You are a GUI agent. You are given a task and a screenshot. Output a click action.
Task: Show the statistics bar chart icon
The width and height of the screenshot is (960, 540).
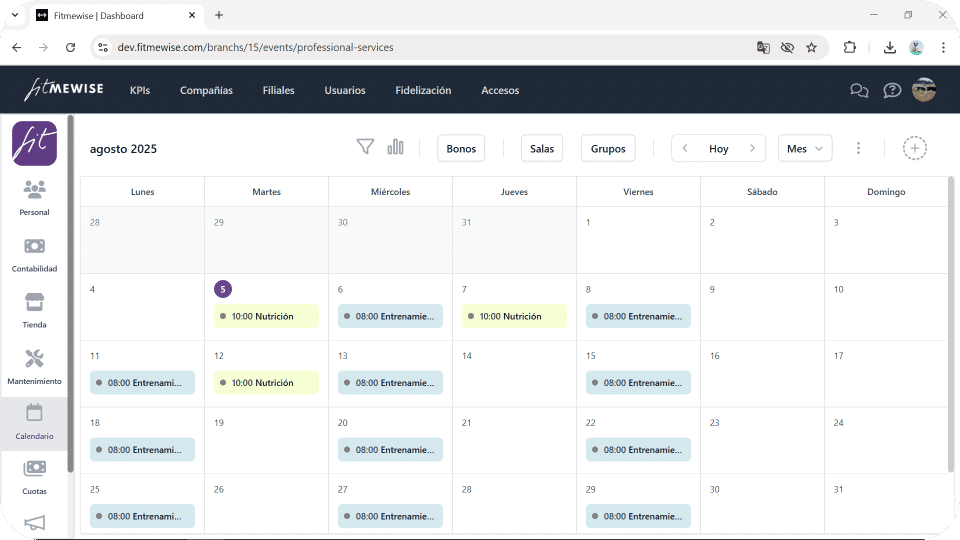click(x=396, y=147)
